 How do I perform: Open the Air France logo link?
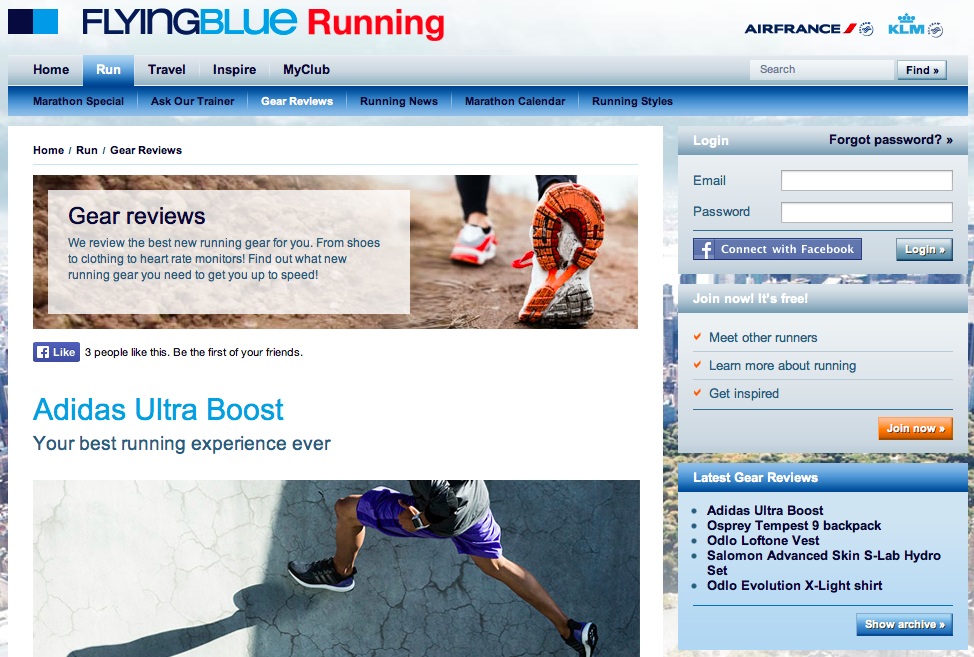coord(809,29)
